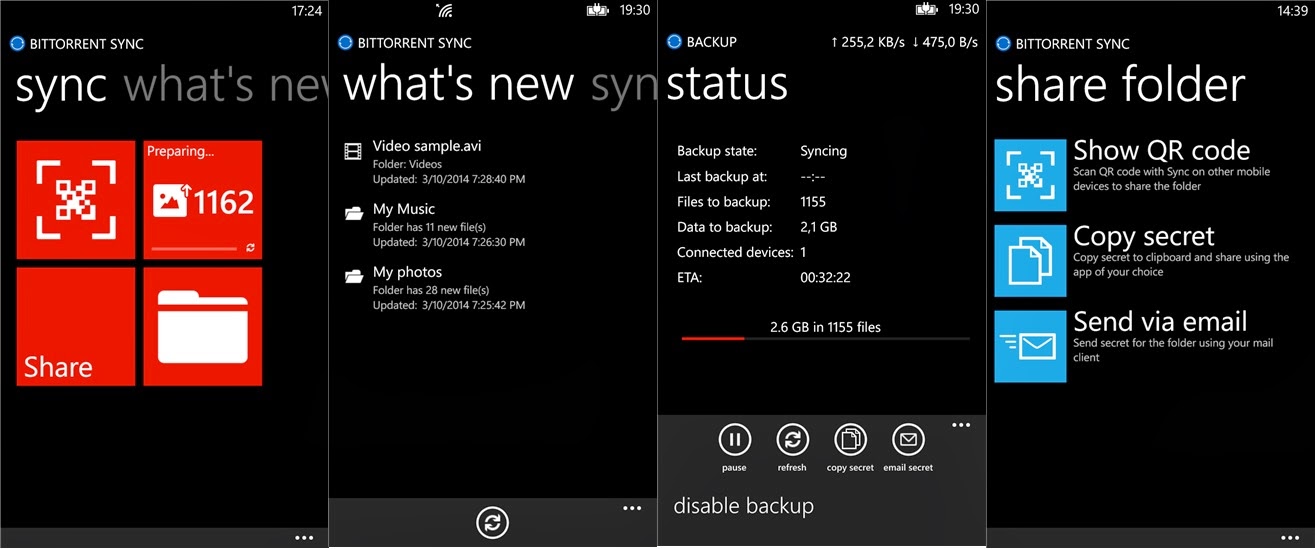Copy secret from the backup app bar
The image size is (1315, 549).
point(850,439)
